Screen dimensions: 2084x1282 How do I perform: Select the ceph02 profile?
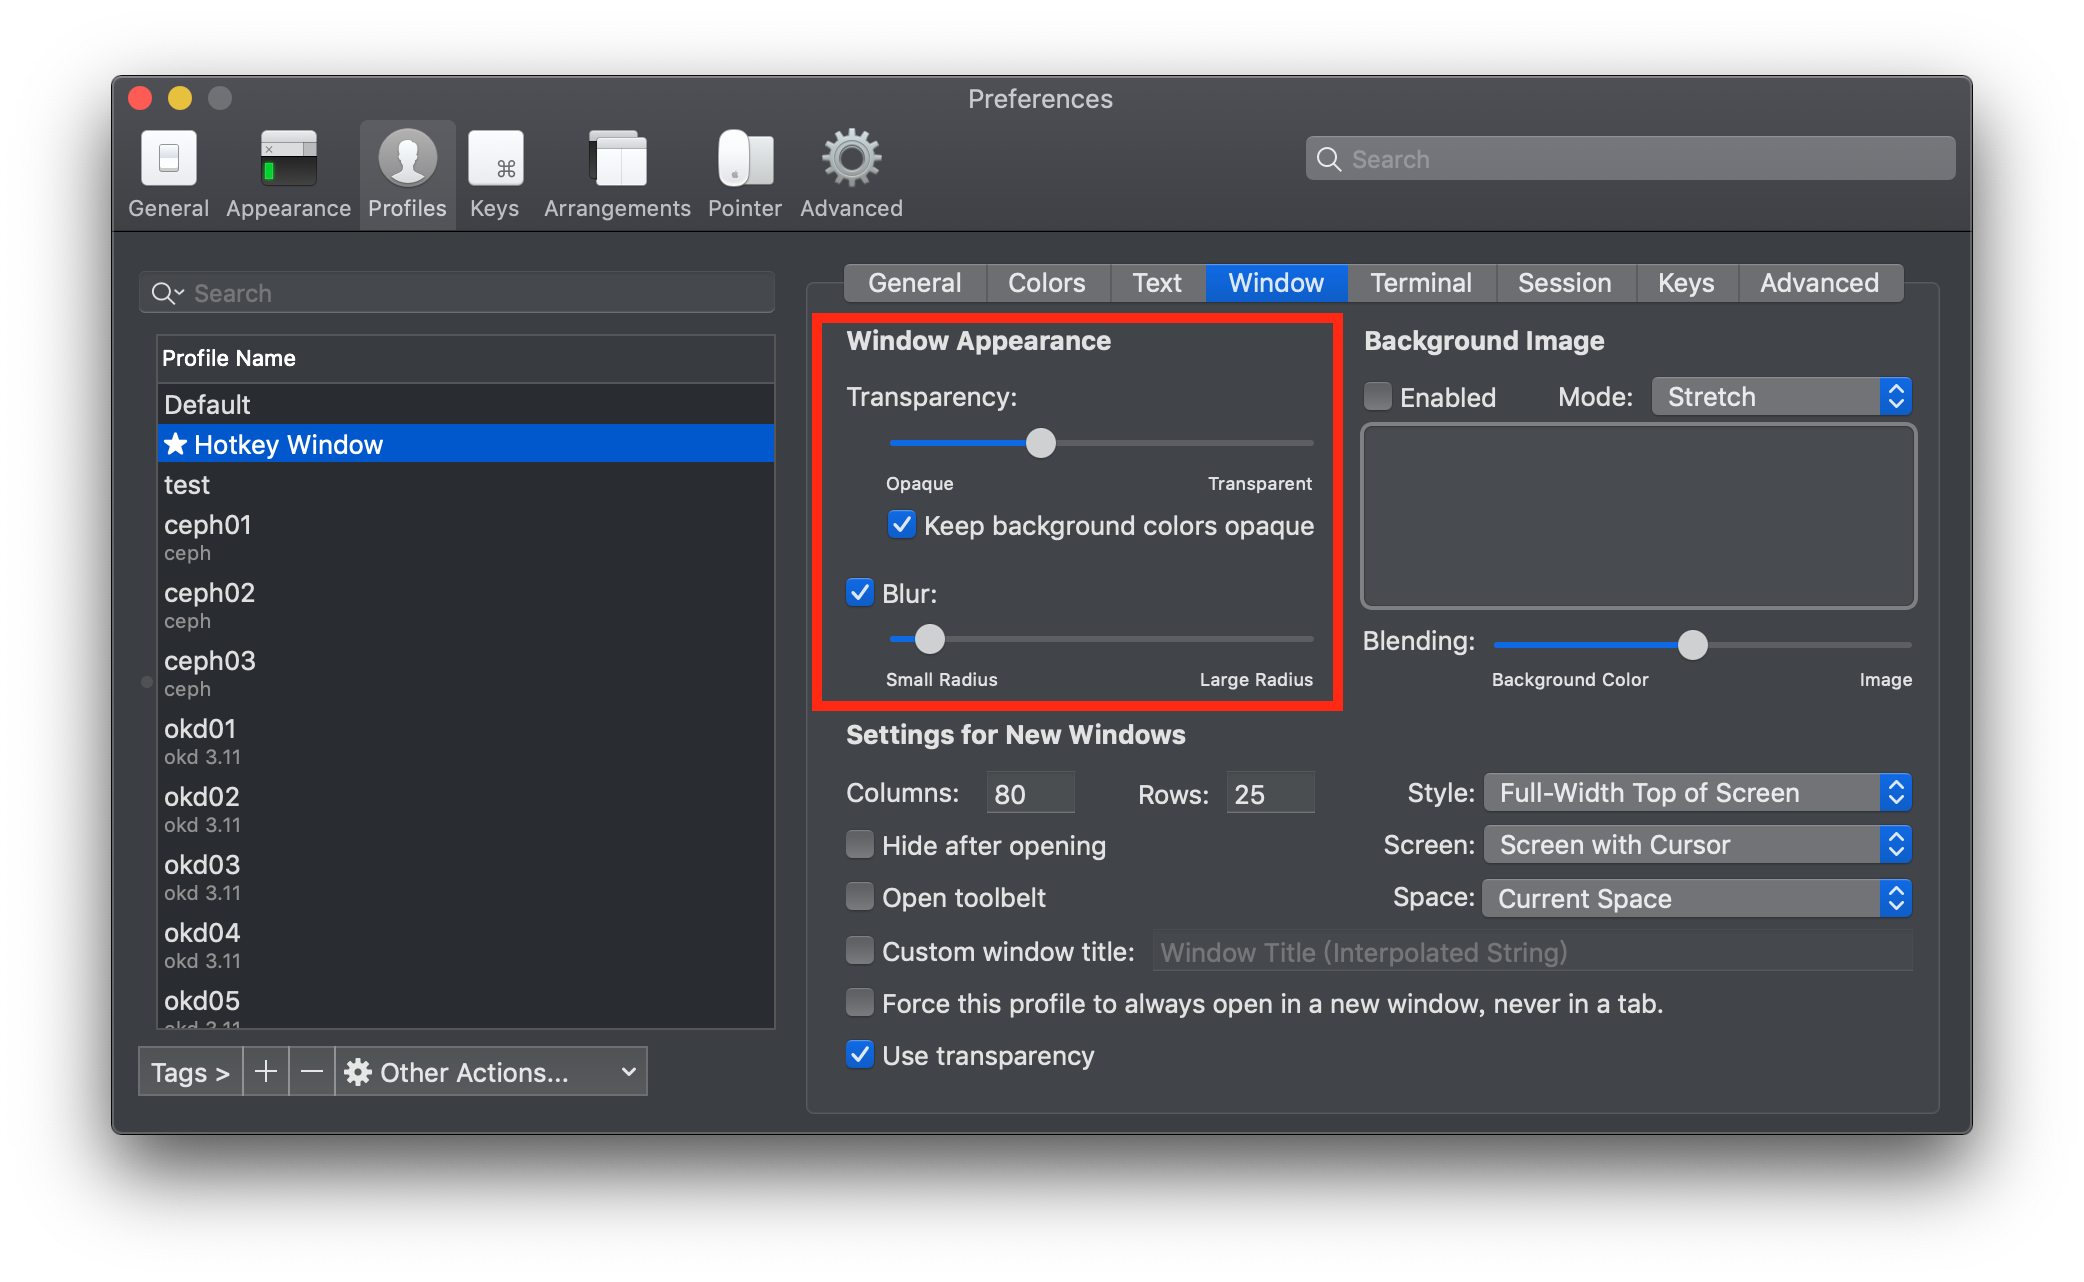209,592
